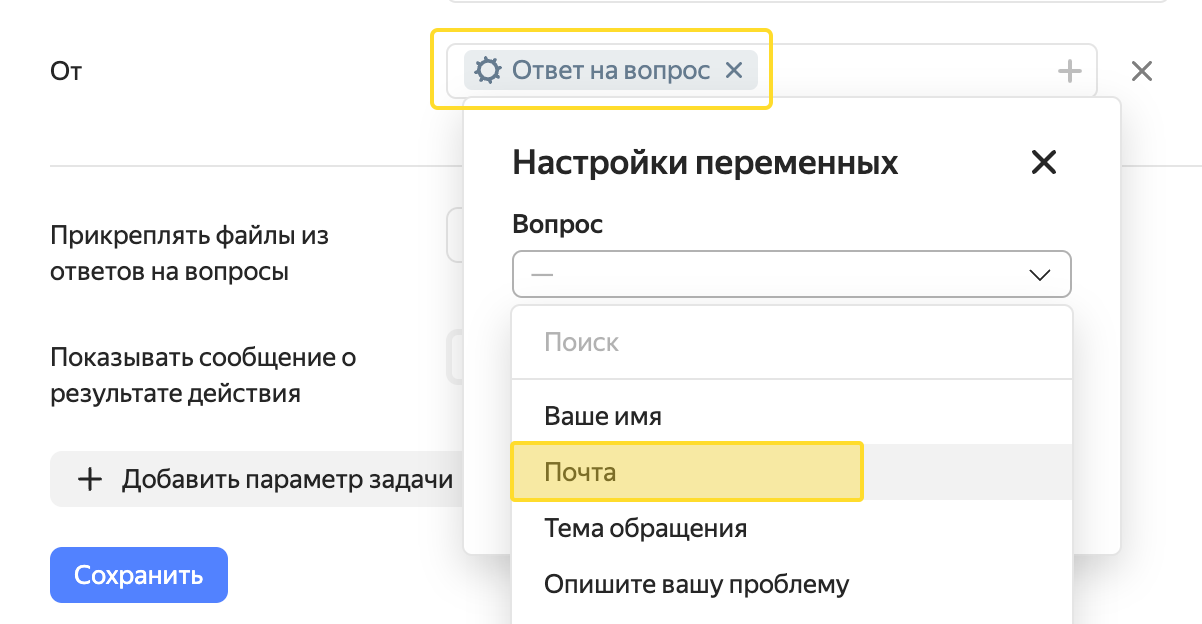Select the Ваше имя option
Image resolution: width=1202 pixels, height=624 pixels.
pos(602,416)
